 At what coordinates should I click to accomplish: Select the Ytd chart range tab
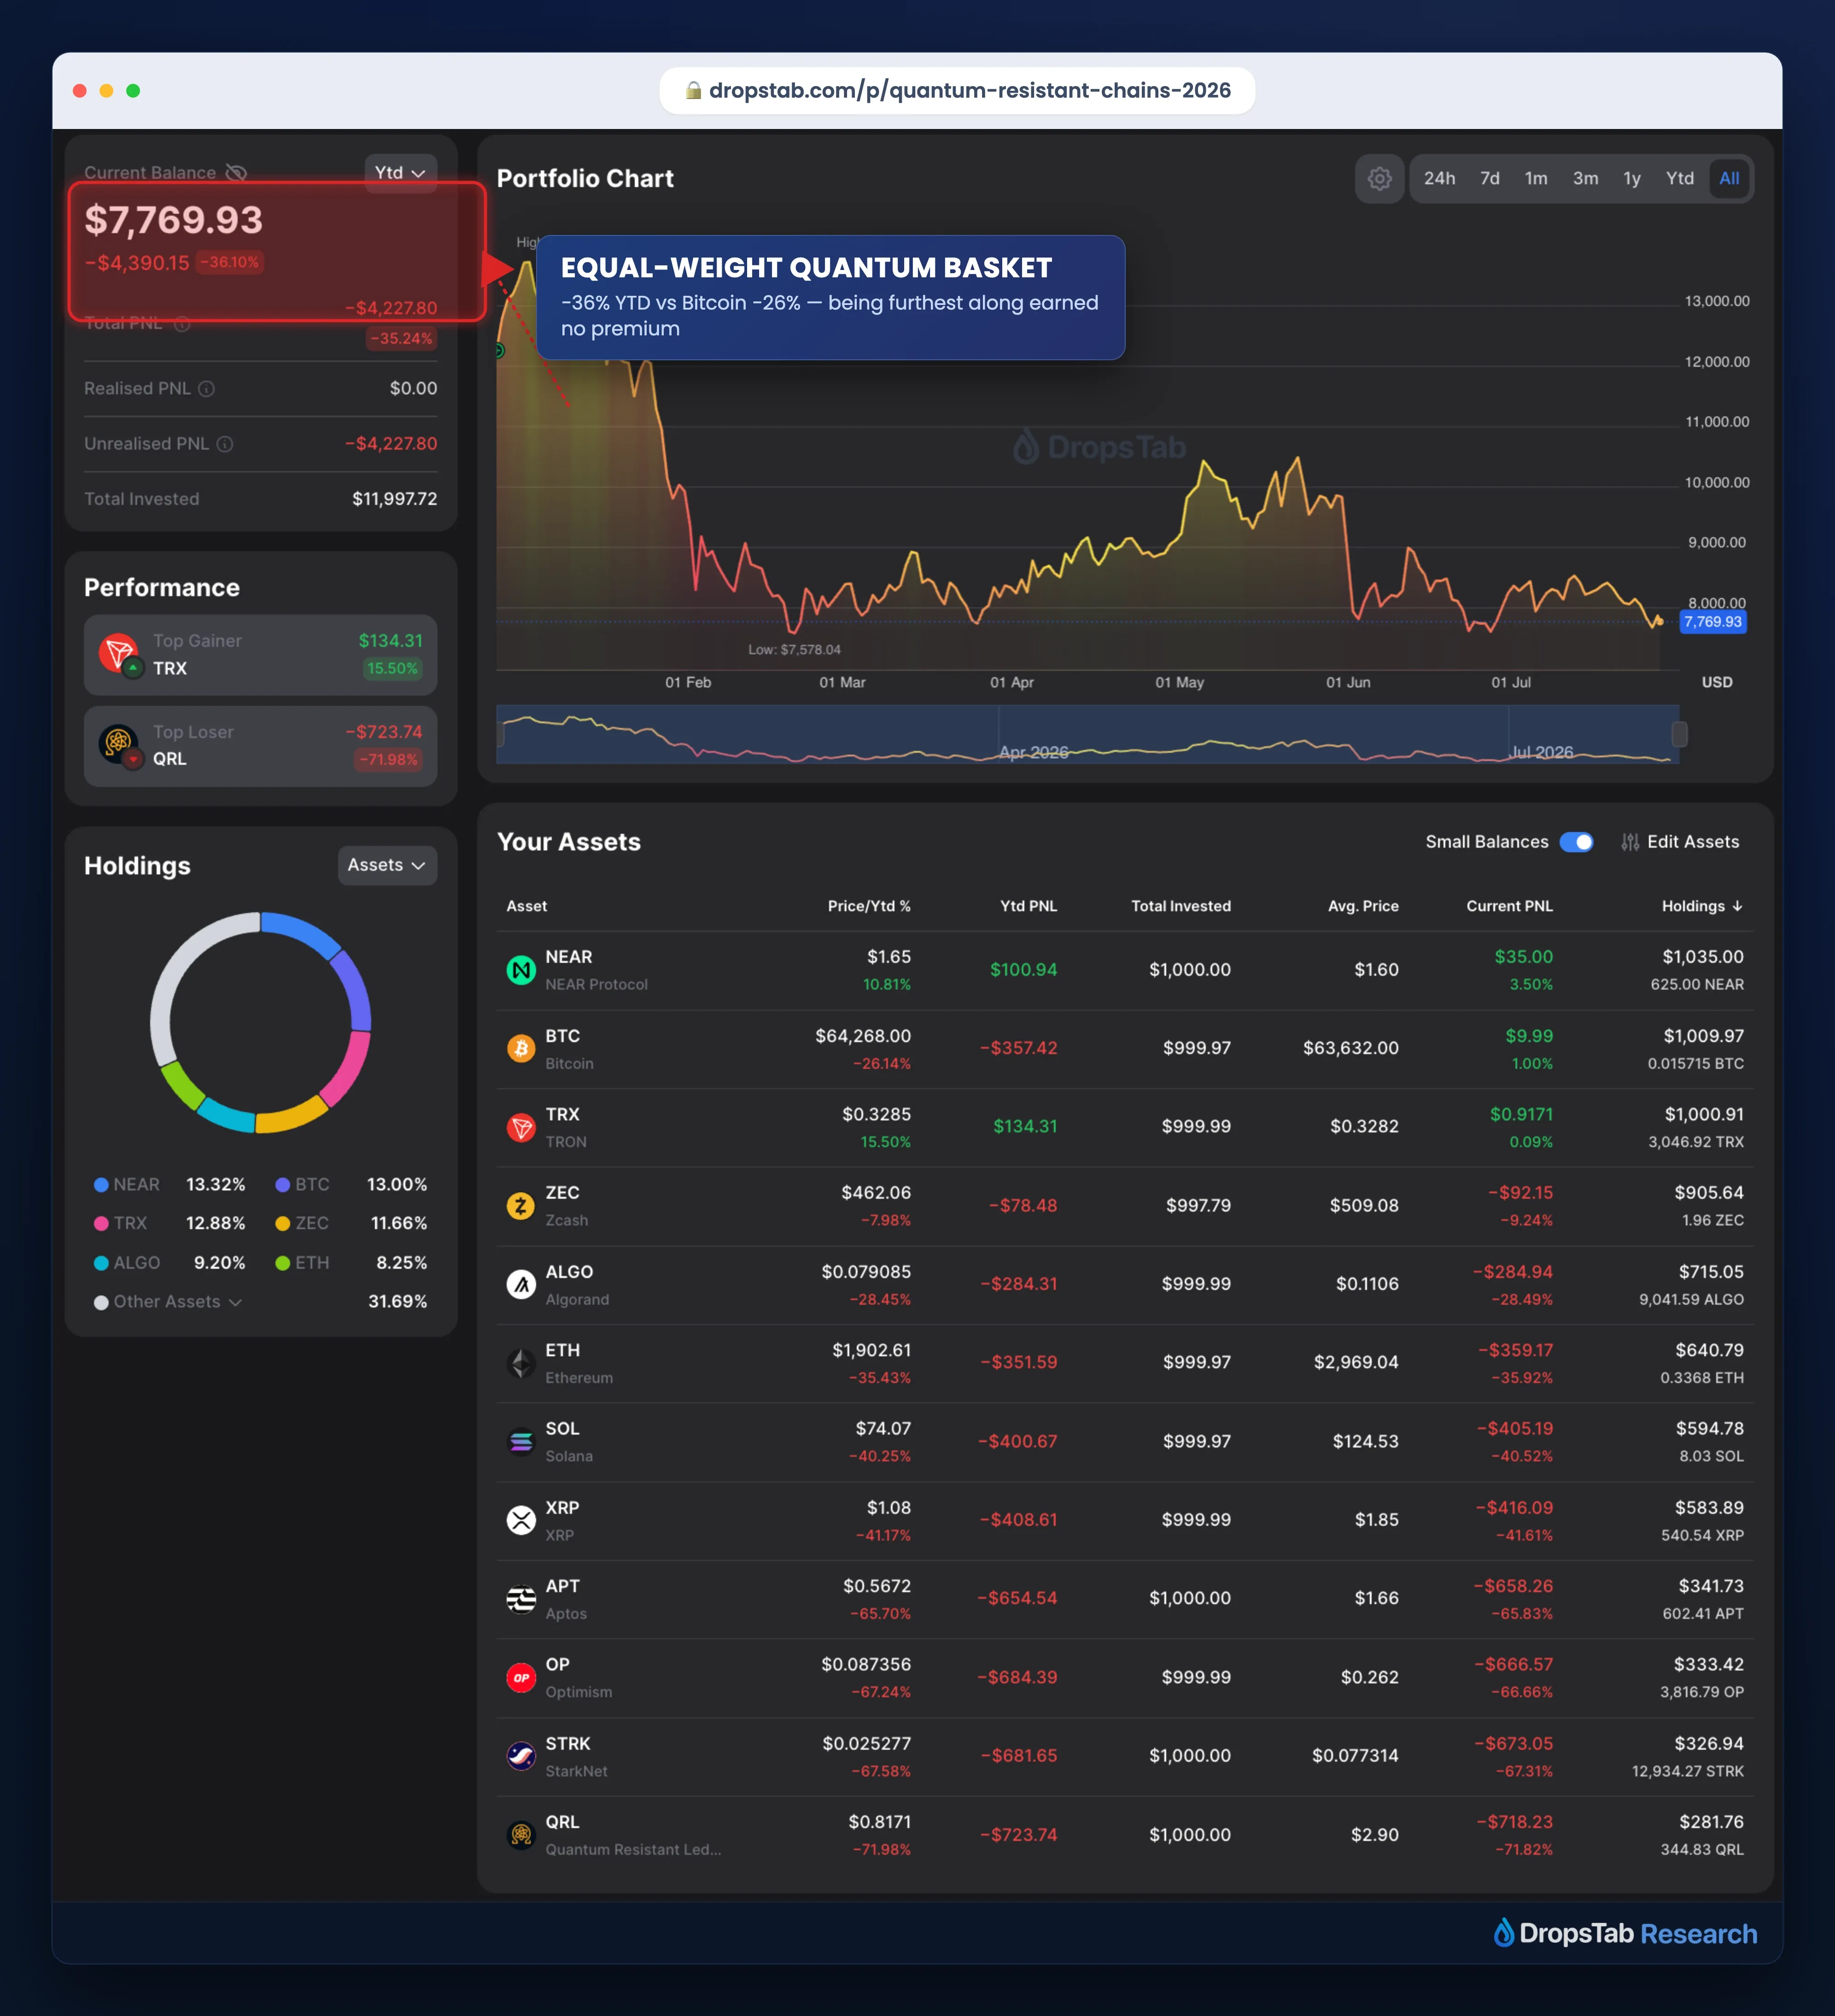[1680, 179]
